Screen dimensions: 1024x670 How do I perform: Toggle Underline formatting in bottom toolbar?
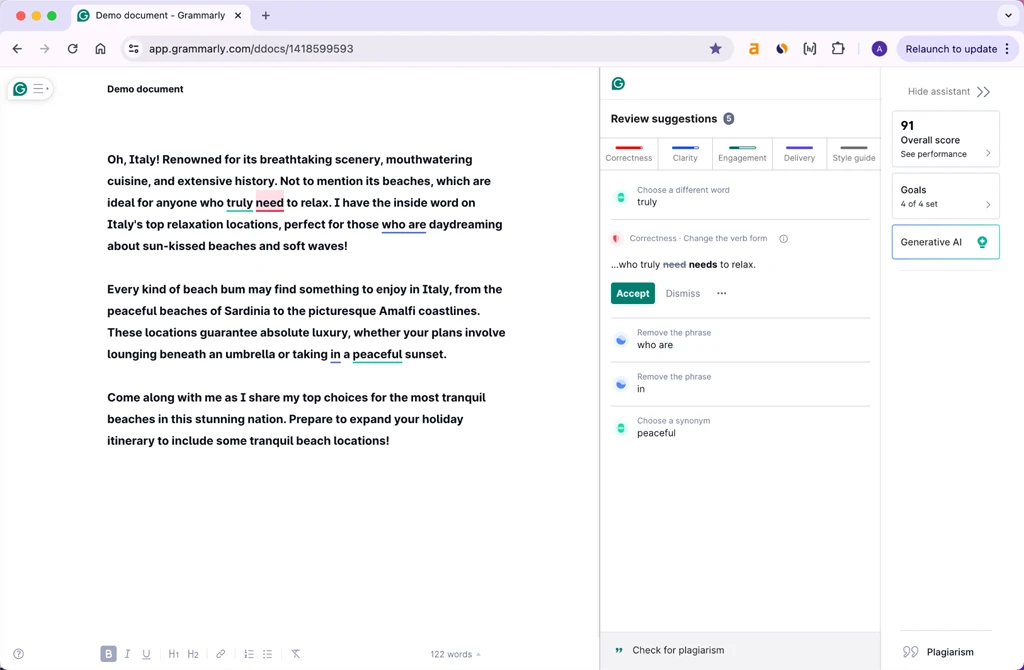pos(146,654)
